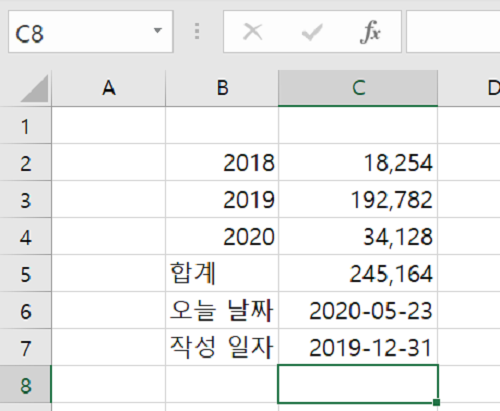
Task: Expand the Name Box dropdown arrow
Action: click(158, 31)
